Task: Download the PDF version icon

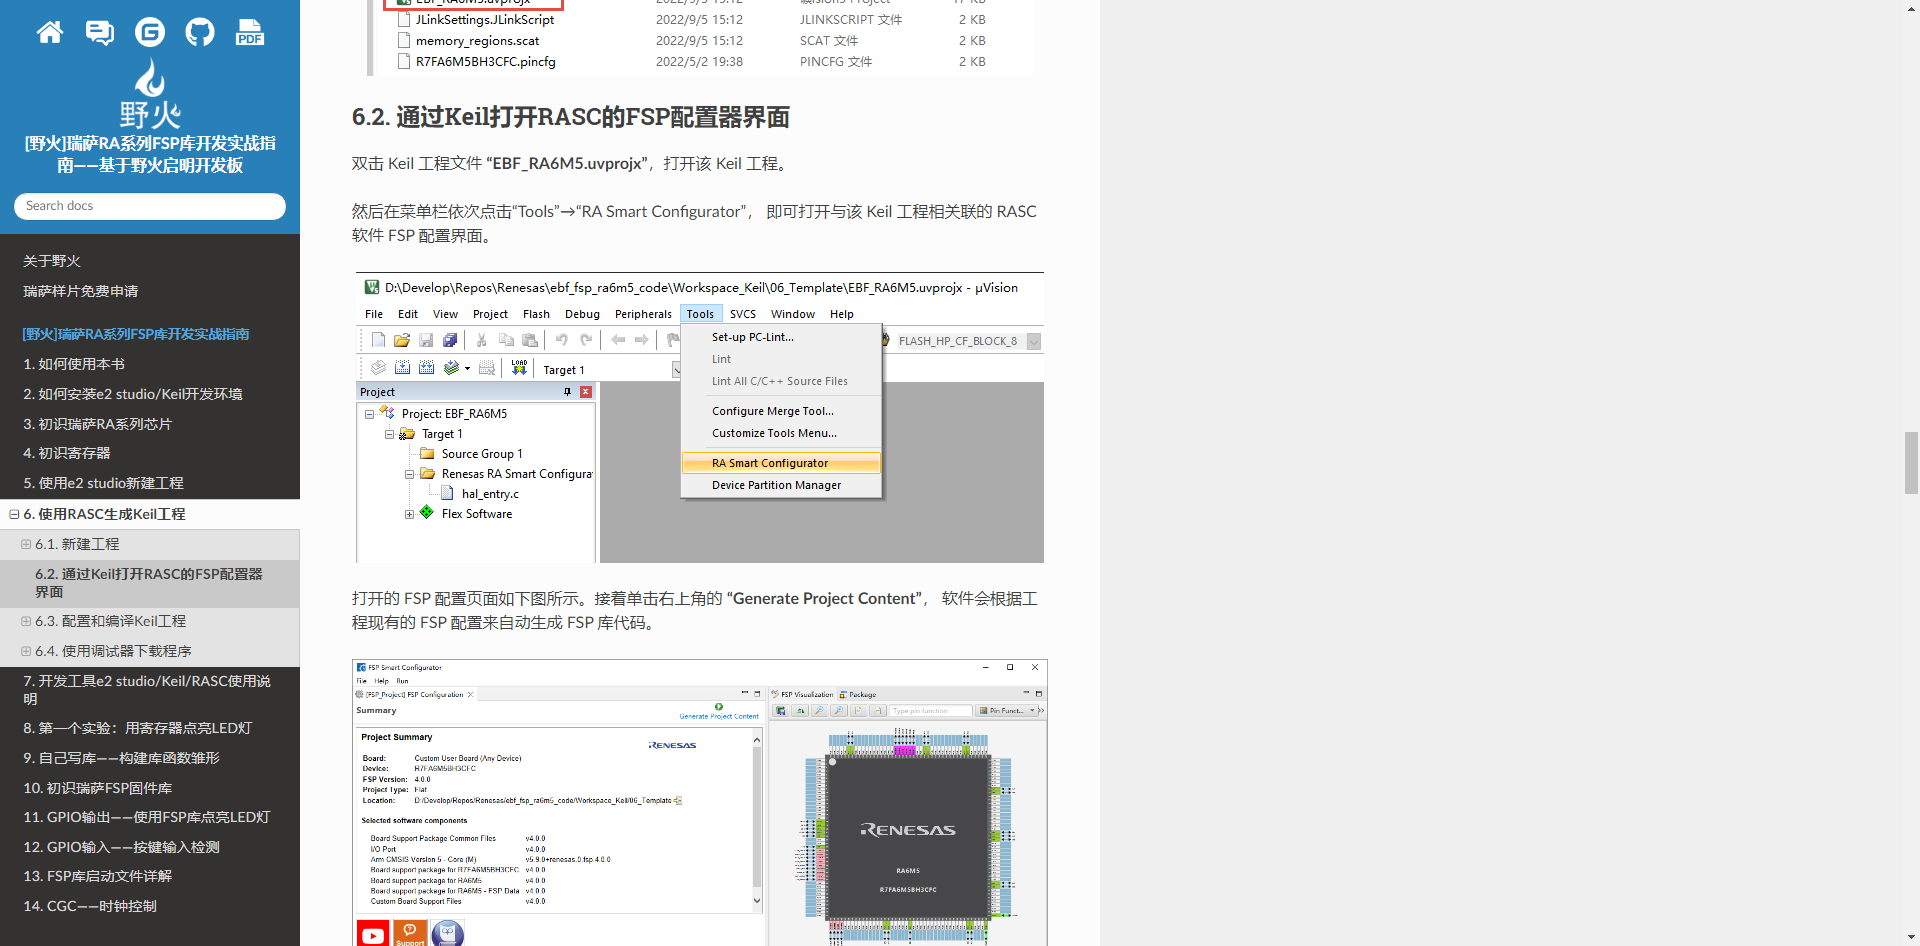Action: pyautogui.click(x=250, y=33)
